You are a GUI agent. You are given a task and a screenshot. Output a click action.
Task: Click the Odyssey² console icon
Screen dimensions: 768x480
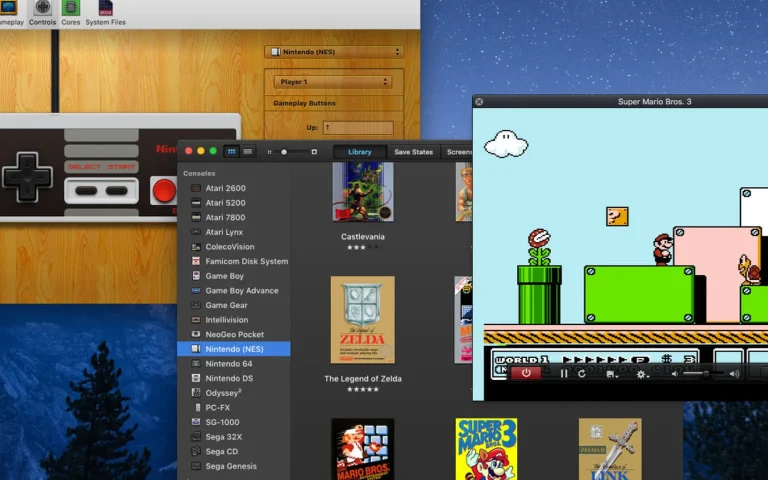(x=196, y=393)
